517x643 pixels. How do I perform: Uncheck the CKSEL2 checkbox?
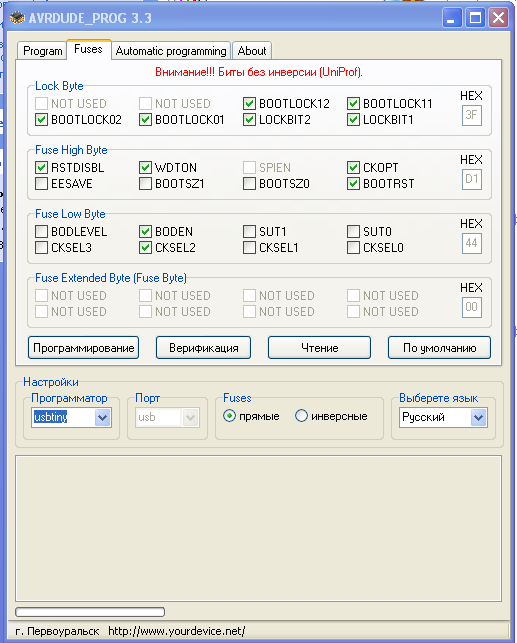(x=145, y=247)
